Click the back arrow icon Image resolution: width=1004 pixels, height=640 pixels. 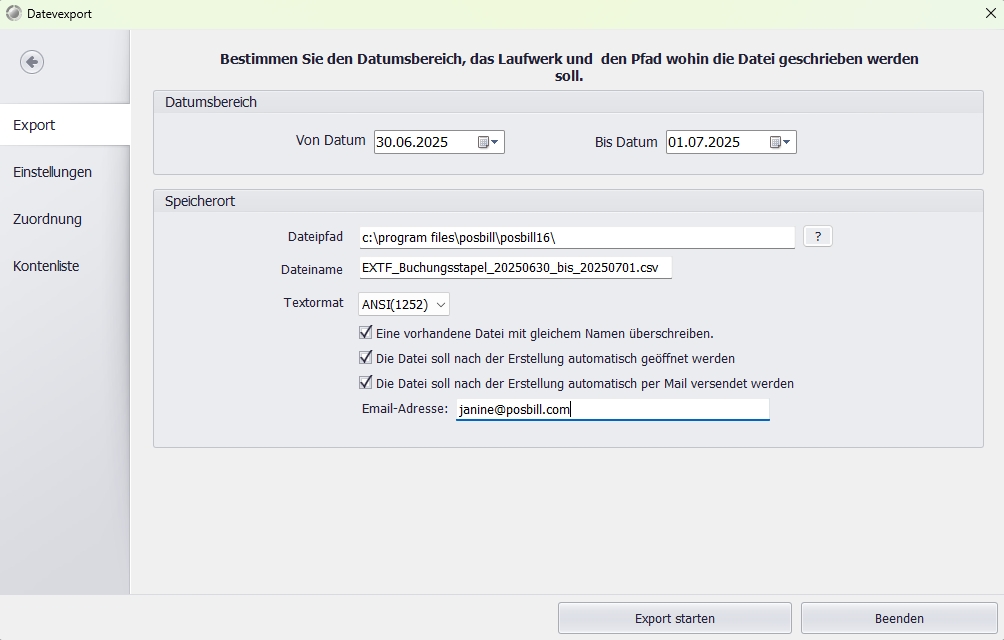coord(32,62)
